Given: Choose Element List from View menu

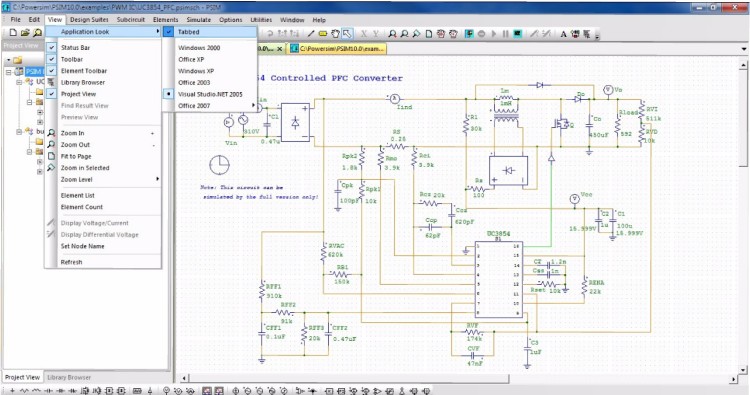Looking at the screenshot, I should pos(77,196).
